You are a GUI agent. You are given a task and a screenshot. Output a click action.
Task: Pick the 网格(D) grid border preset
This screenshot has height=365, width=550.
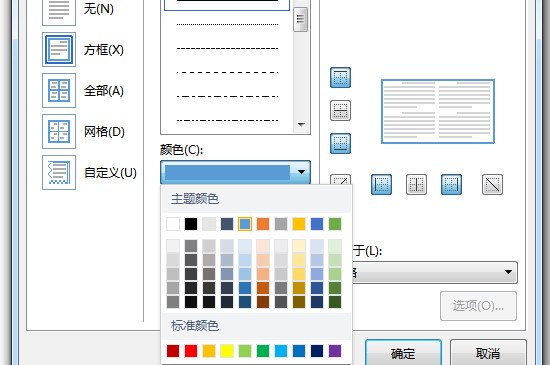point(59,131)
